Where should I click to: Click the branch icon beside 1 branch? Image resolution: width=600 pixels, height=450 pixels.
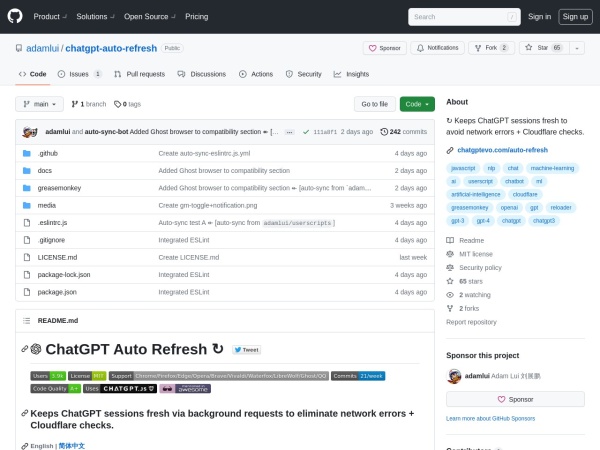75,104
